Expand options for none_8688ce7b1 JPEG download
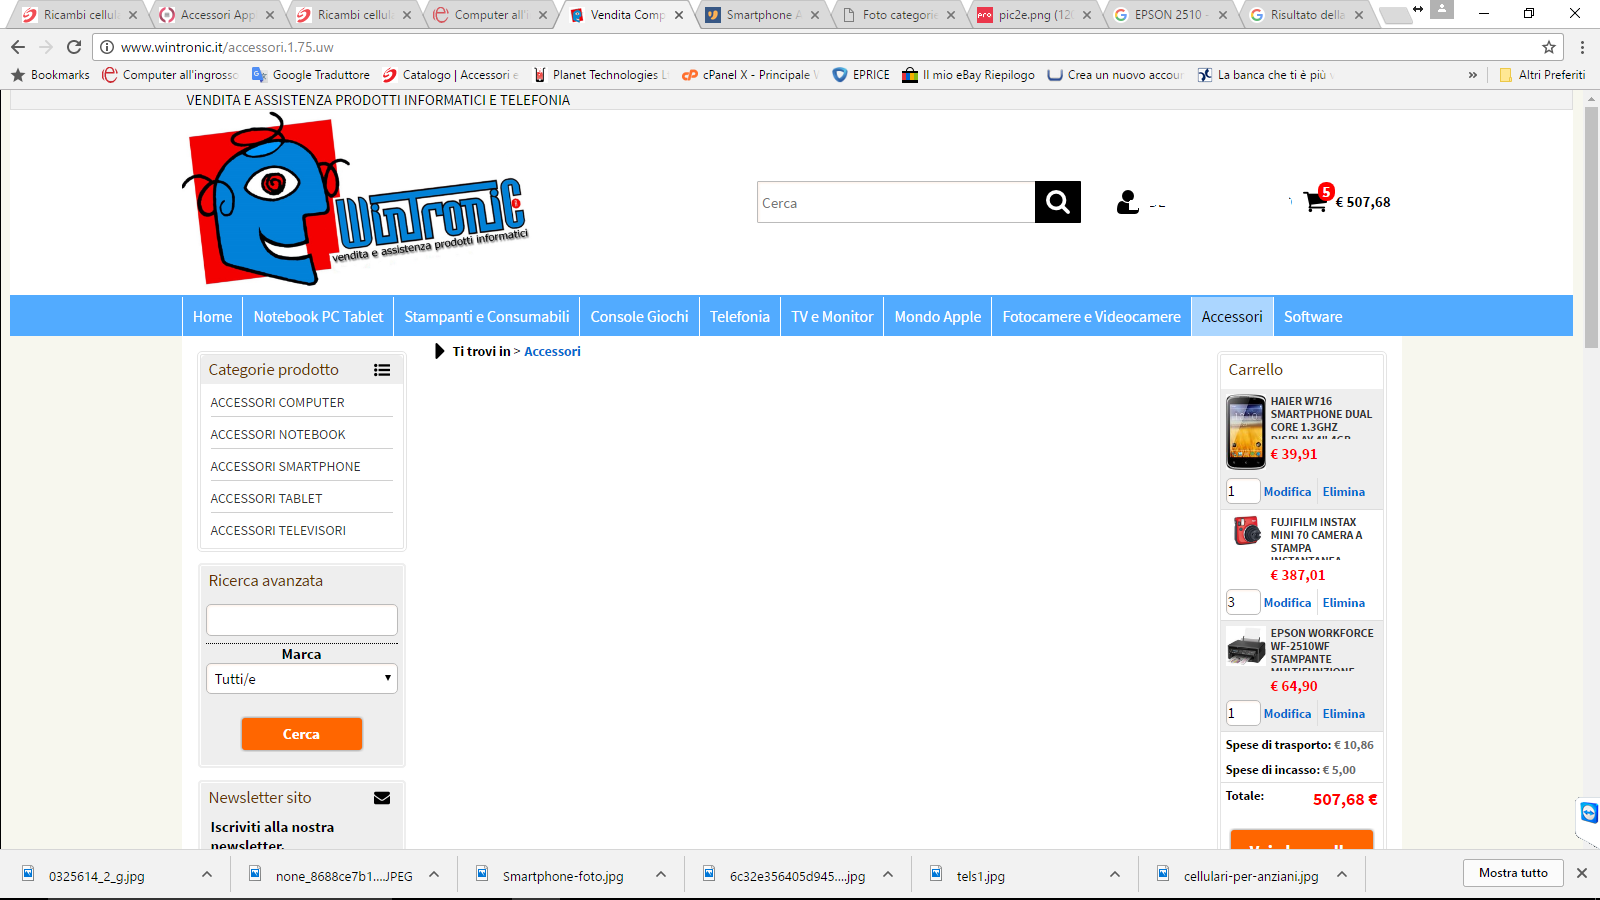This screenshot has width=1600, height=900. (x=434, y=874)
